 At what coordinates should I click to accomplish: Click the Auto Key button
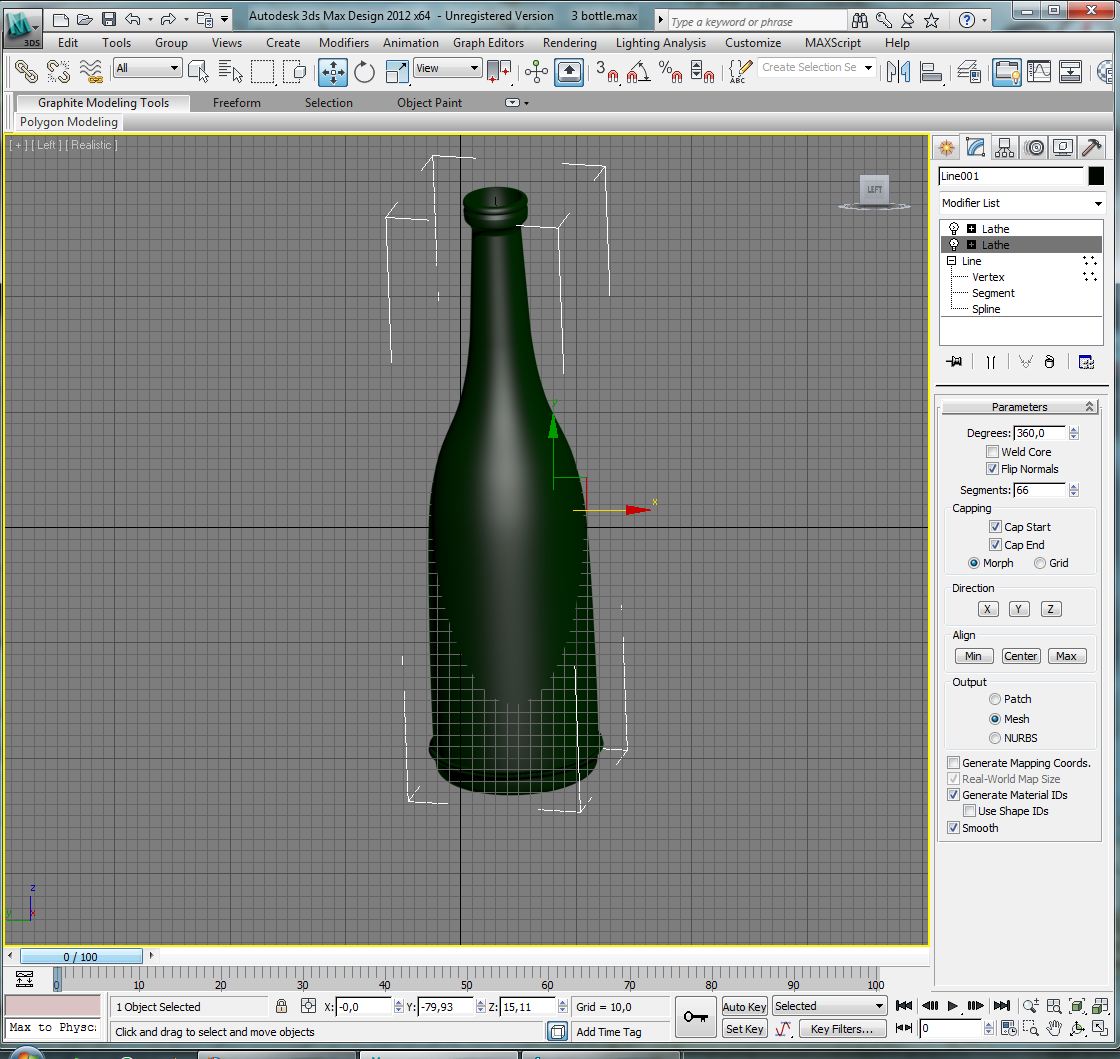(x=744, y=1007)
